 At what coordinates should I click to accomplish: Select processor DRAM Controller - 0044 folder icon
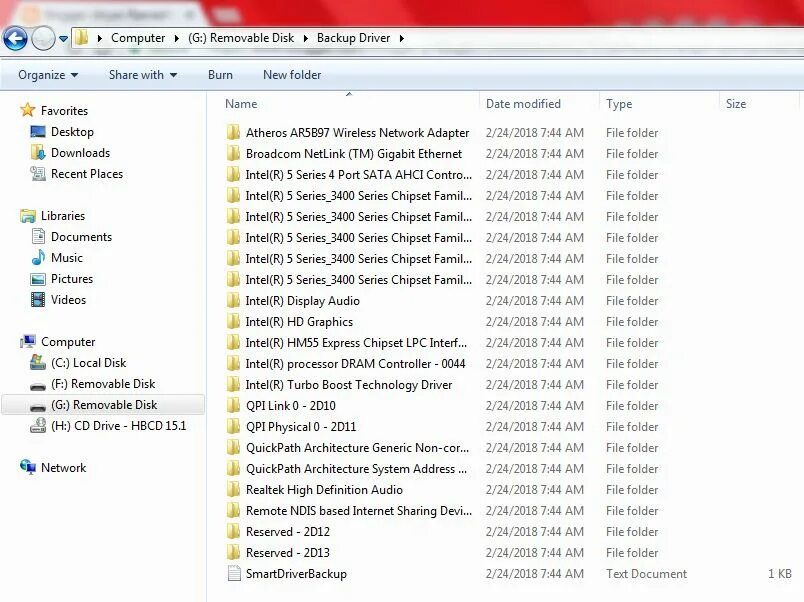pos(233,364)
